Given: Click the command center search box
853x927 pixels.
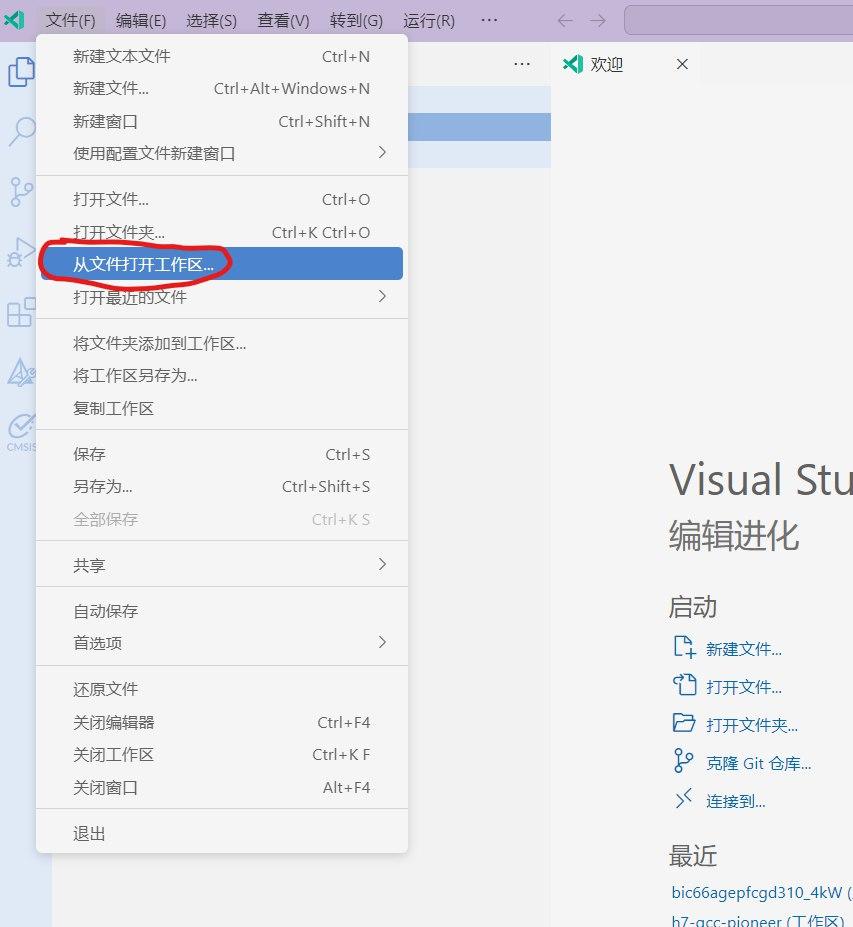Looking at the screenshot, I should pyautogui.click(x=738, y=21).
